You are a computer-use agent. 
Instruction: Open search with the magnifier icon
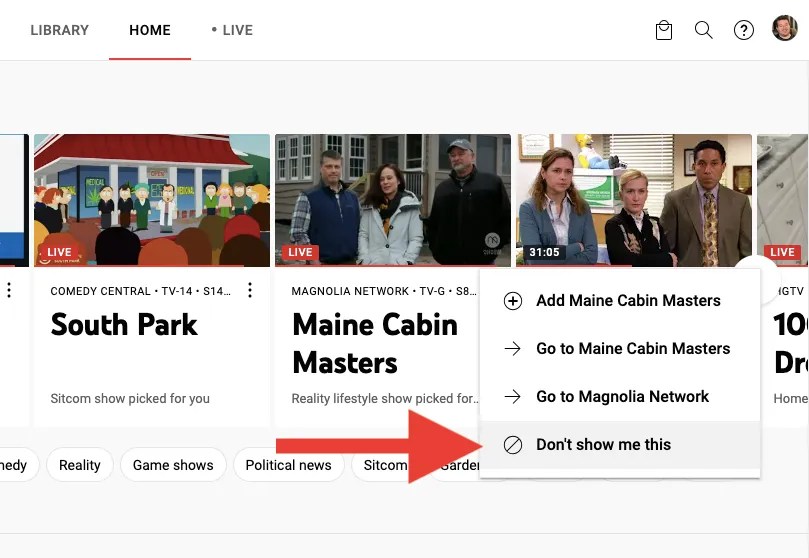click(703, 30)
